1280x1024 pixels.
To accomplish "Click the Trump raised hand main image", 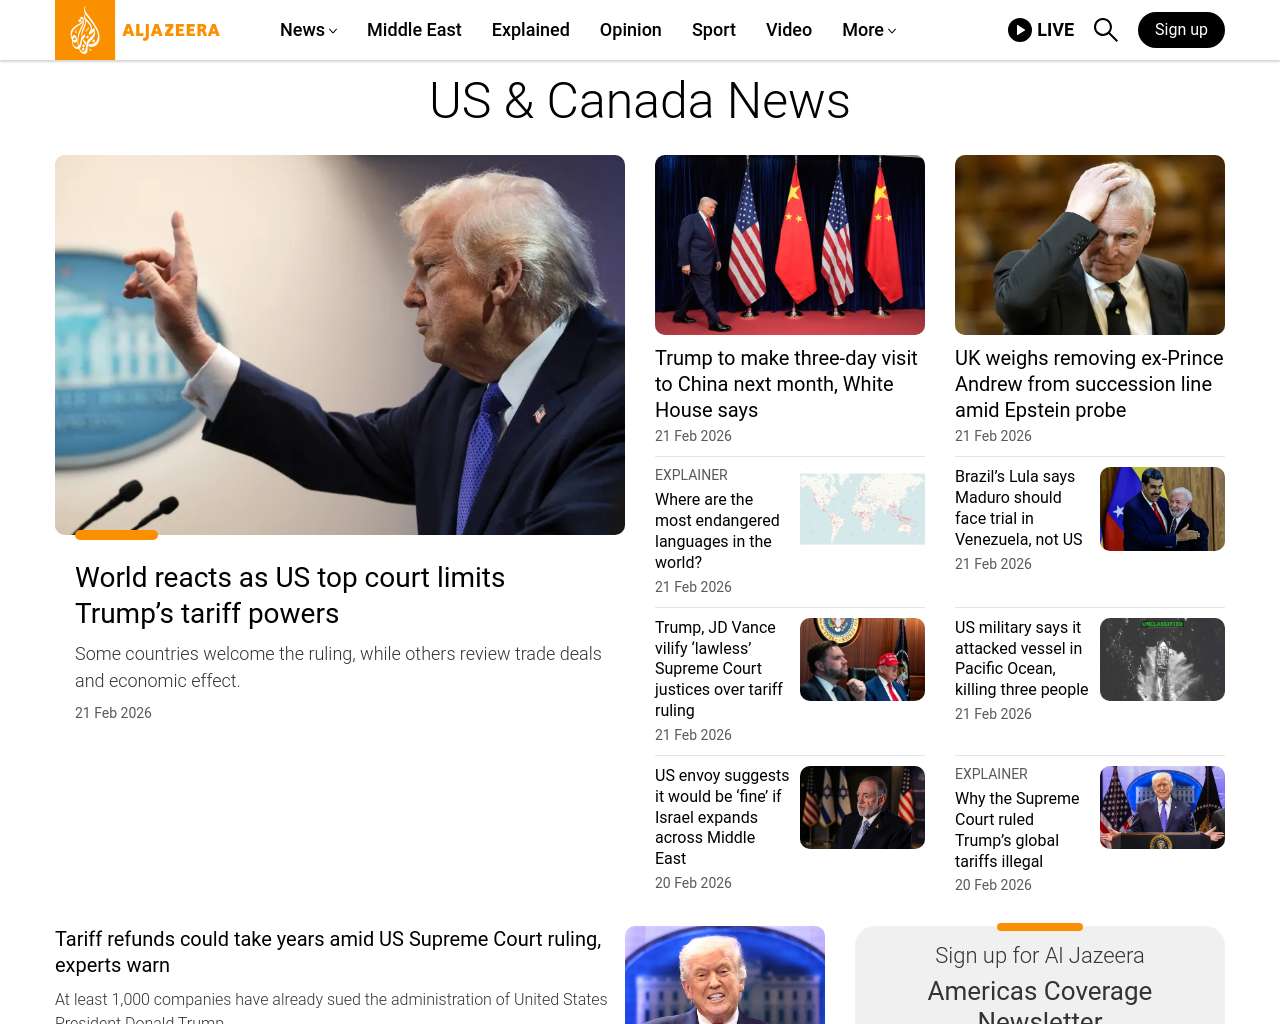I will coord(340,345).
